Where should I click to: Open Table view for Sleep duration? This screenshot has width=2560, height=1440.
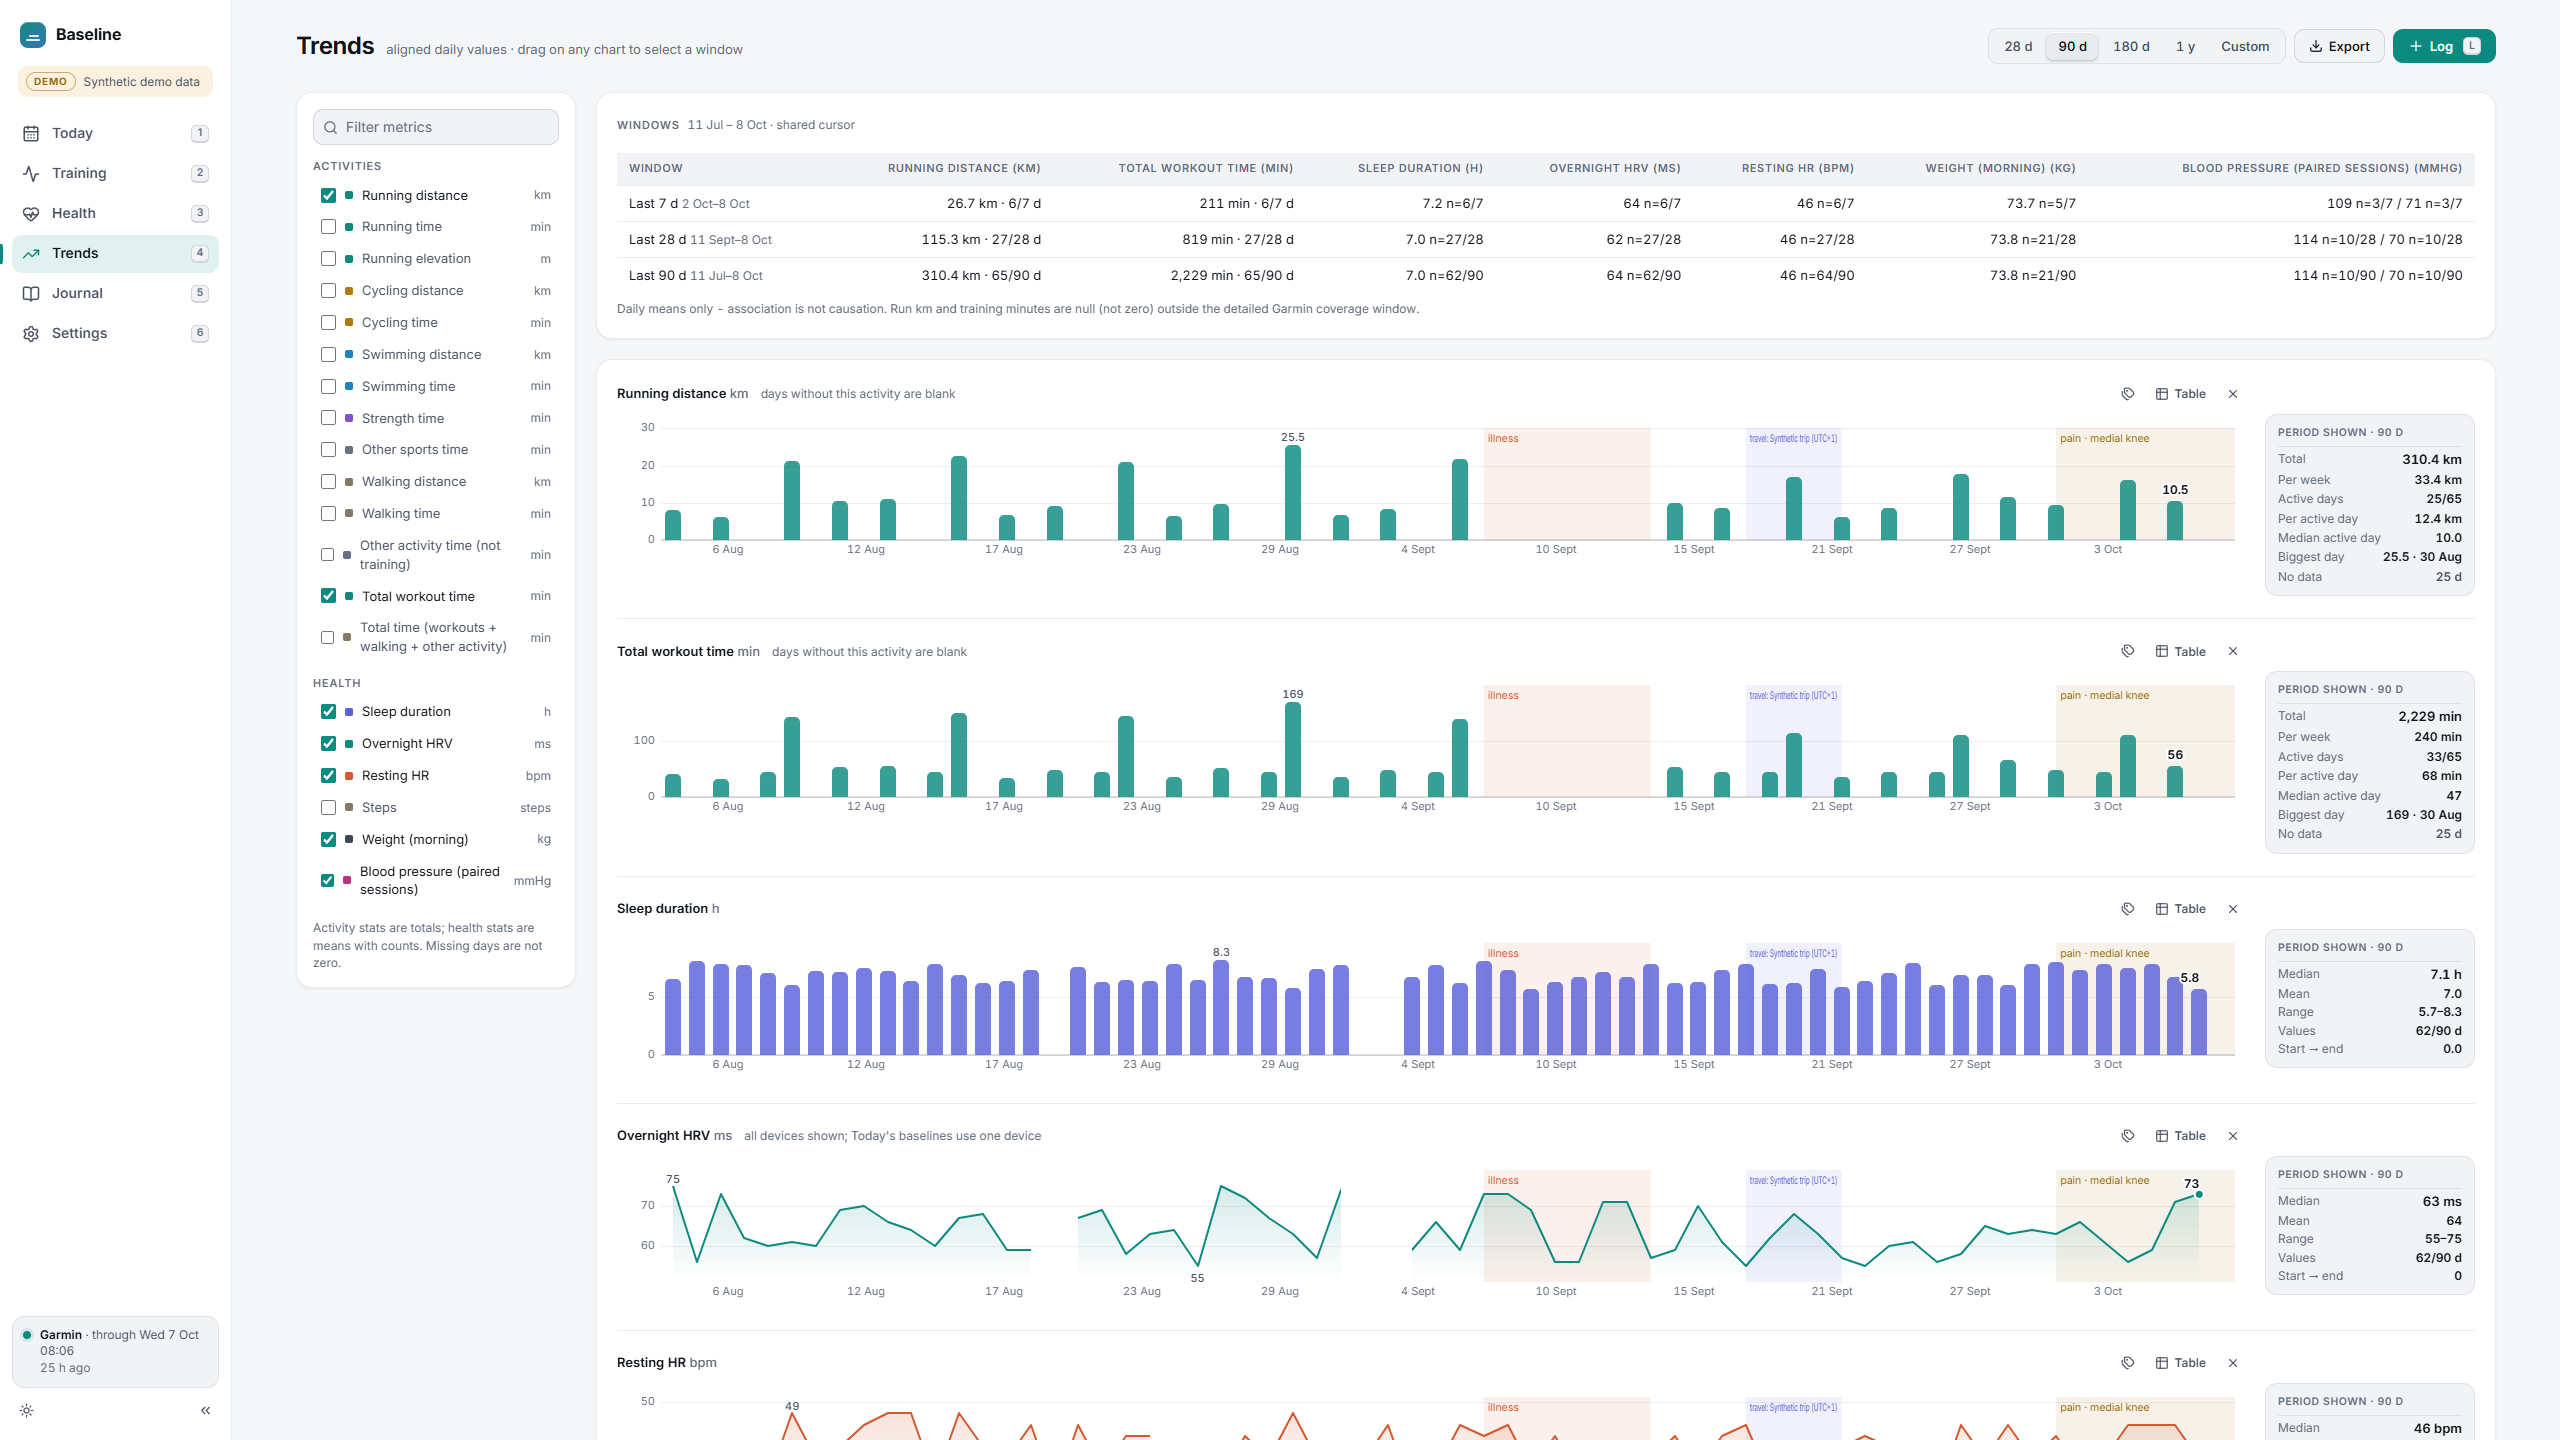coord(2181,909)
